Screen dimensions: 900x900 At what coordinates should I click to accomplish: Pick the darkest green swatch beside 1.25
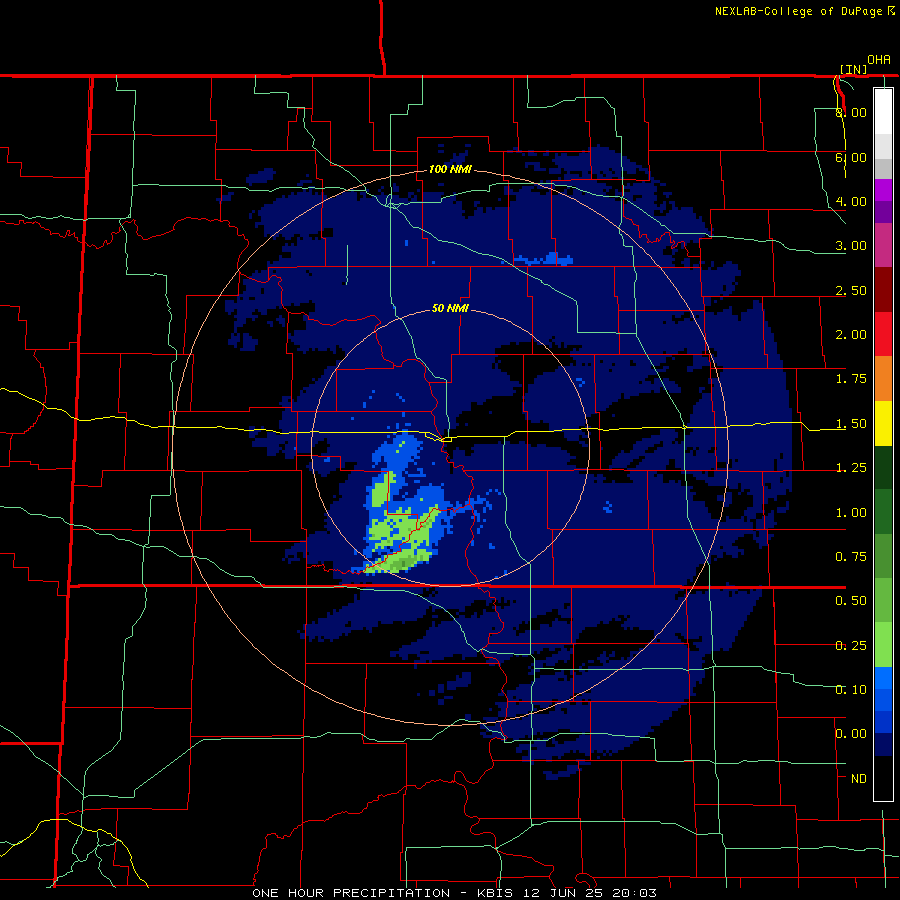[883, 467]
